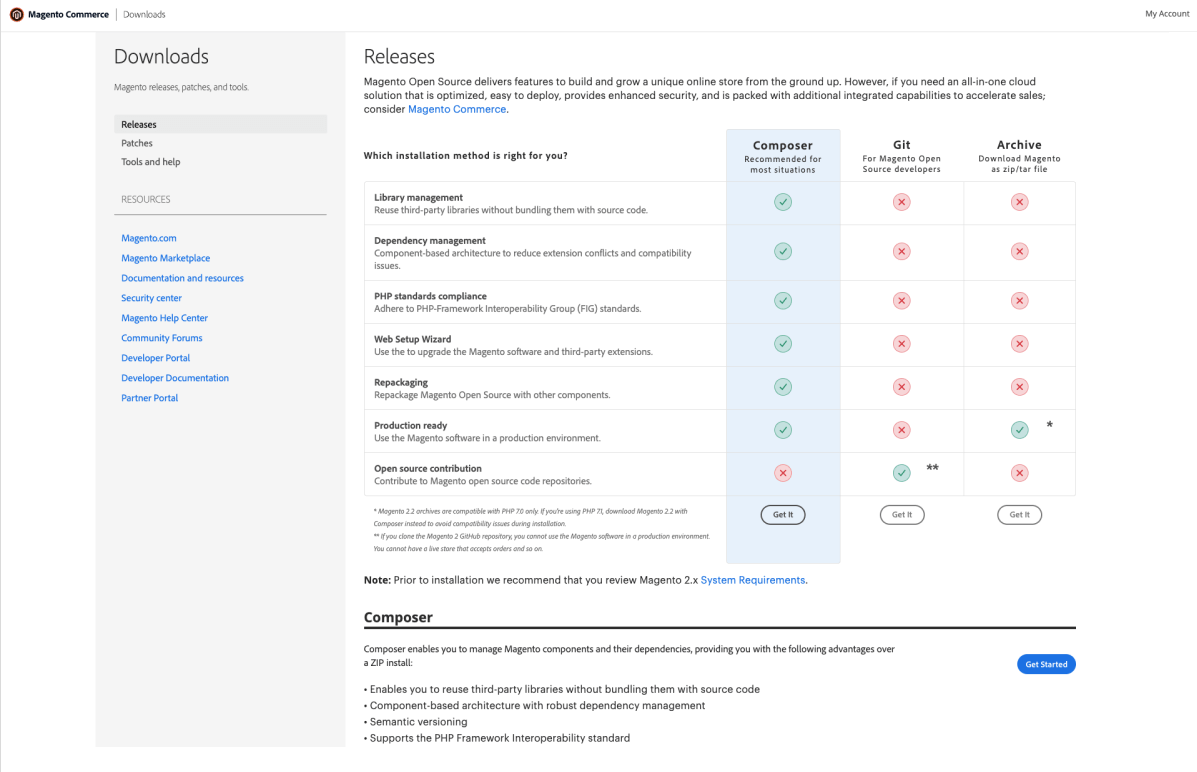1197x772 pixels.
Task: Click 'Production ready' row title
Action: [x=410, y=425]
